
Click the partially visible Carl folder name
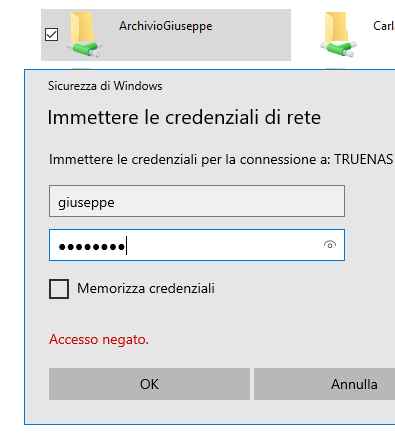point(384,26)
